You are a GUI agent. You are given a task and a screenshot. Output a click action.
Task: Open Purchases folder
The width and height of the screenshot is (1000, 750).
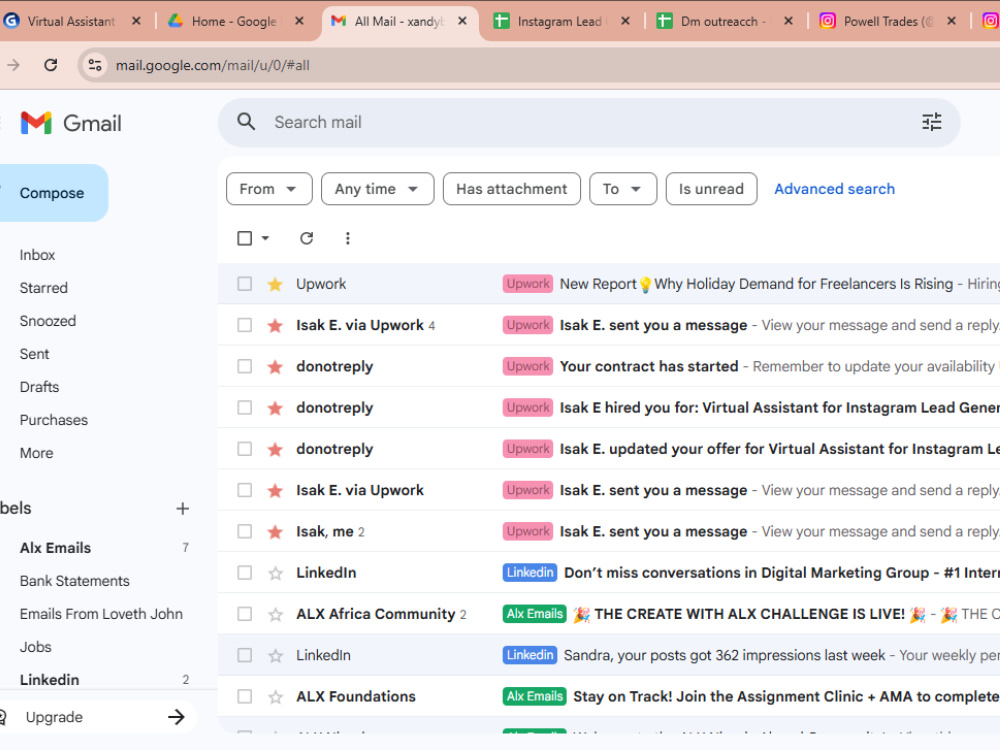54,420
